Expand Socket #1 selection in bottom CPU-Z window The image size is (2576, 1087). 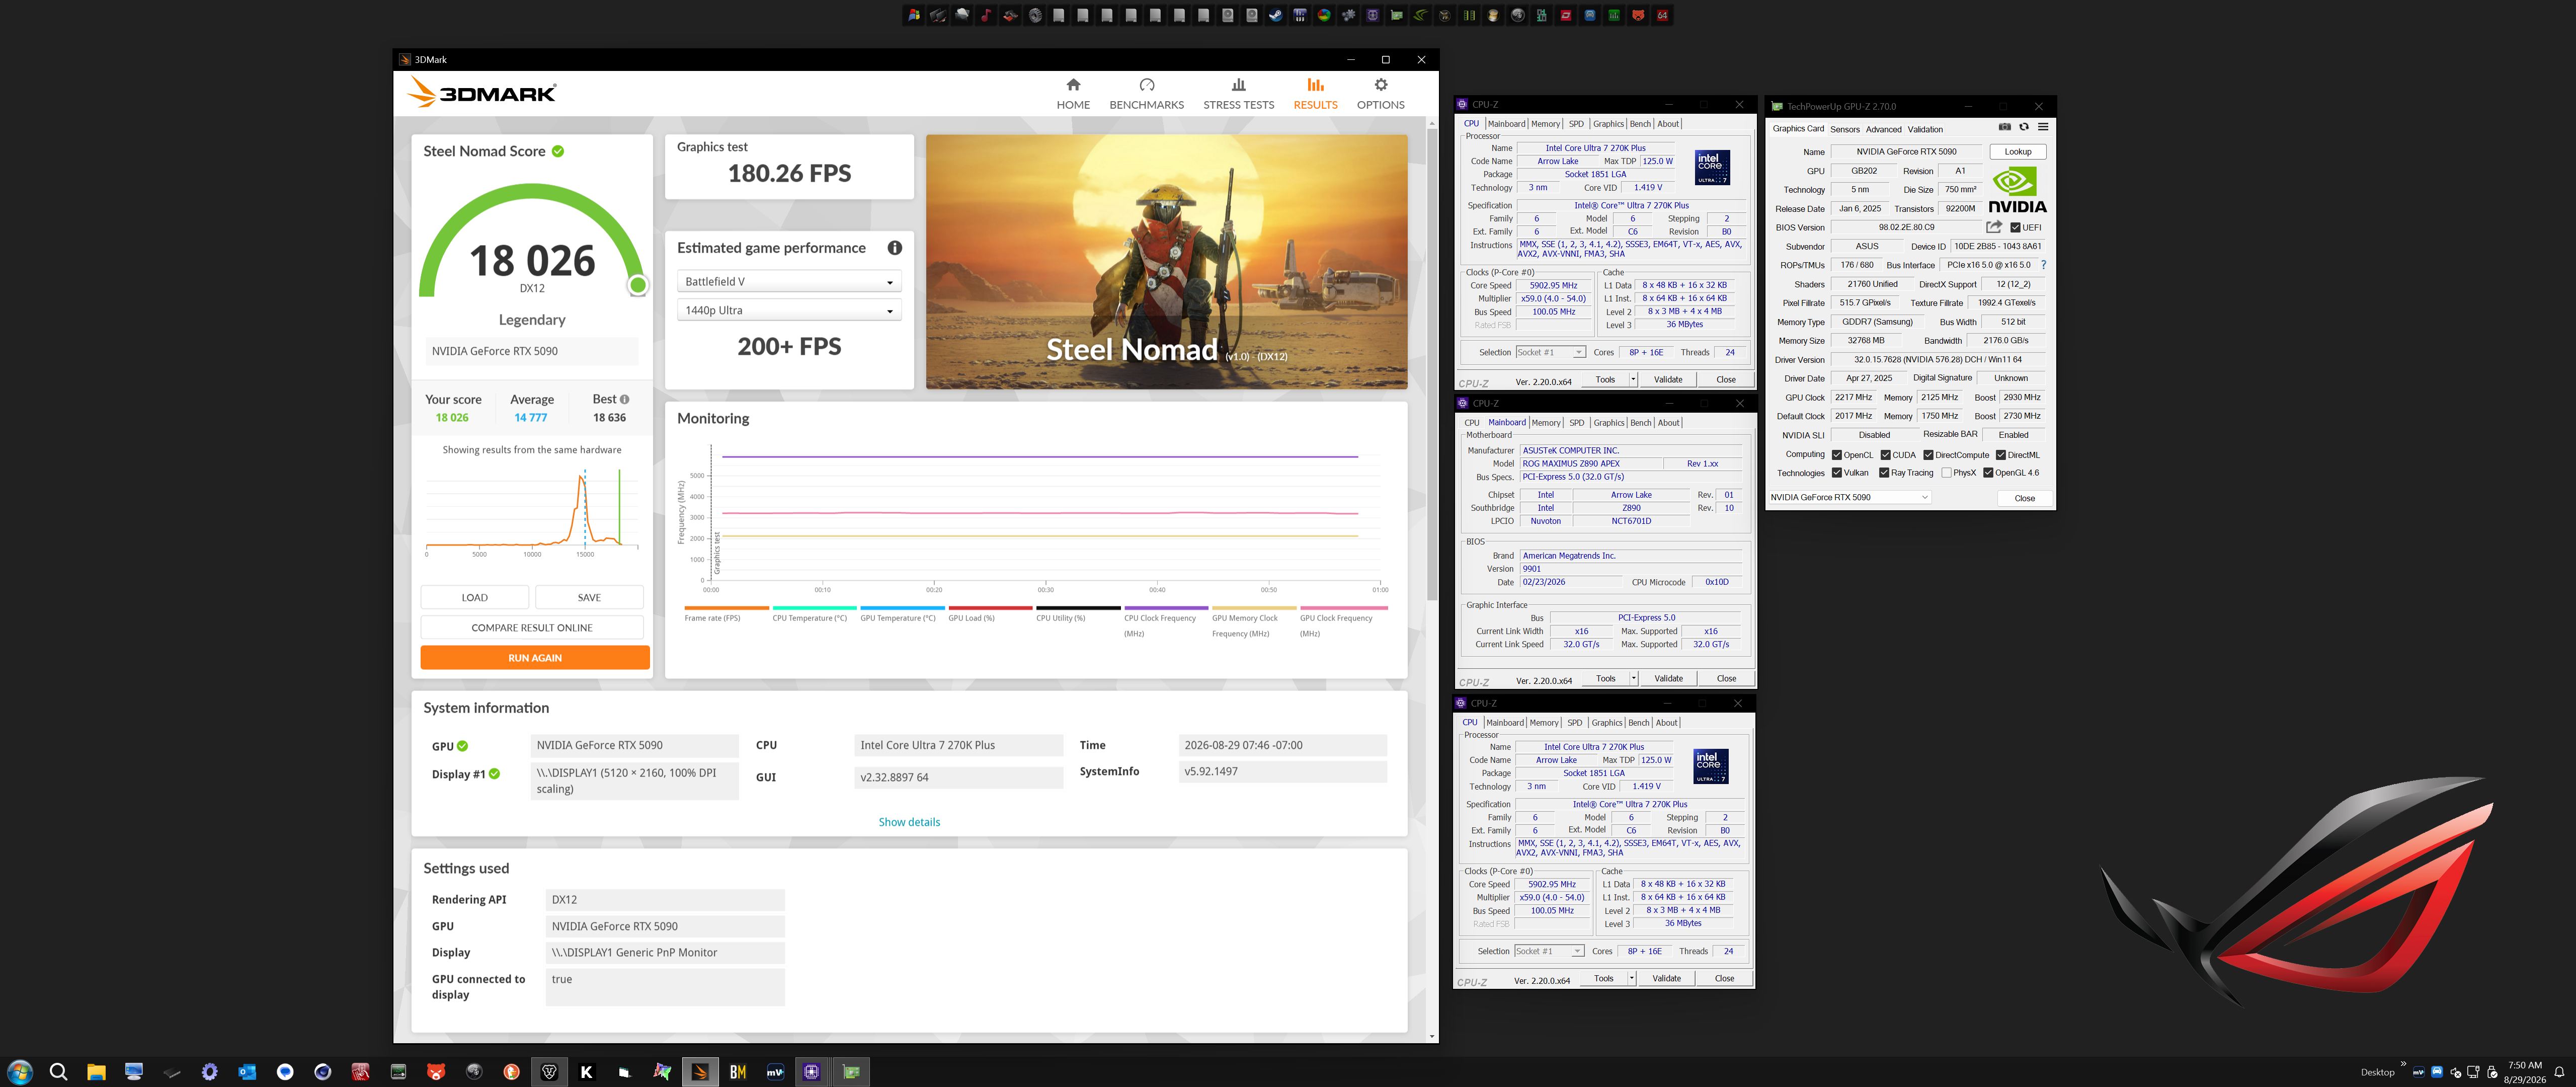1549,951
